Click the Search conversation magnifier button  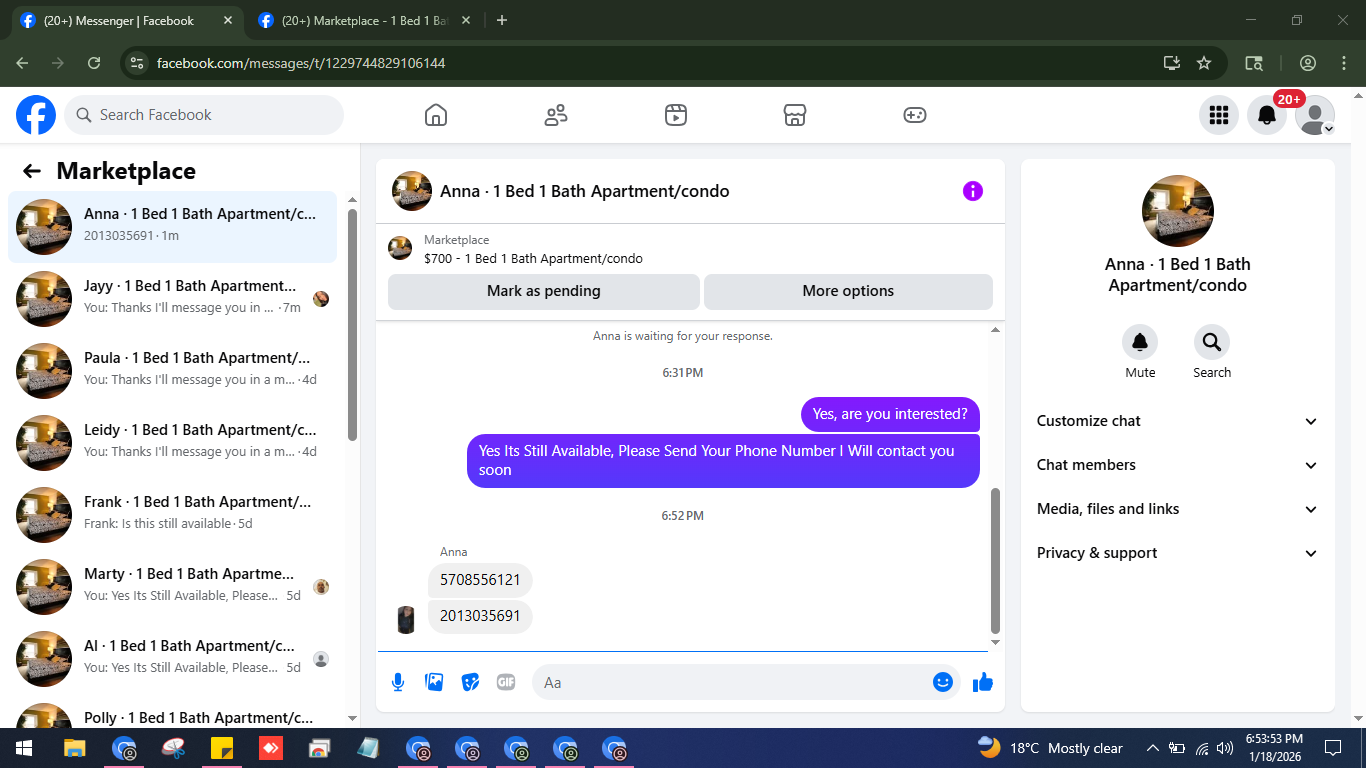[x=1212, y=343]
